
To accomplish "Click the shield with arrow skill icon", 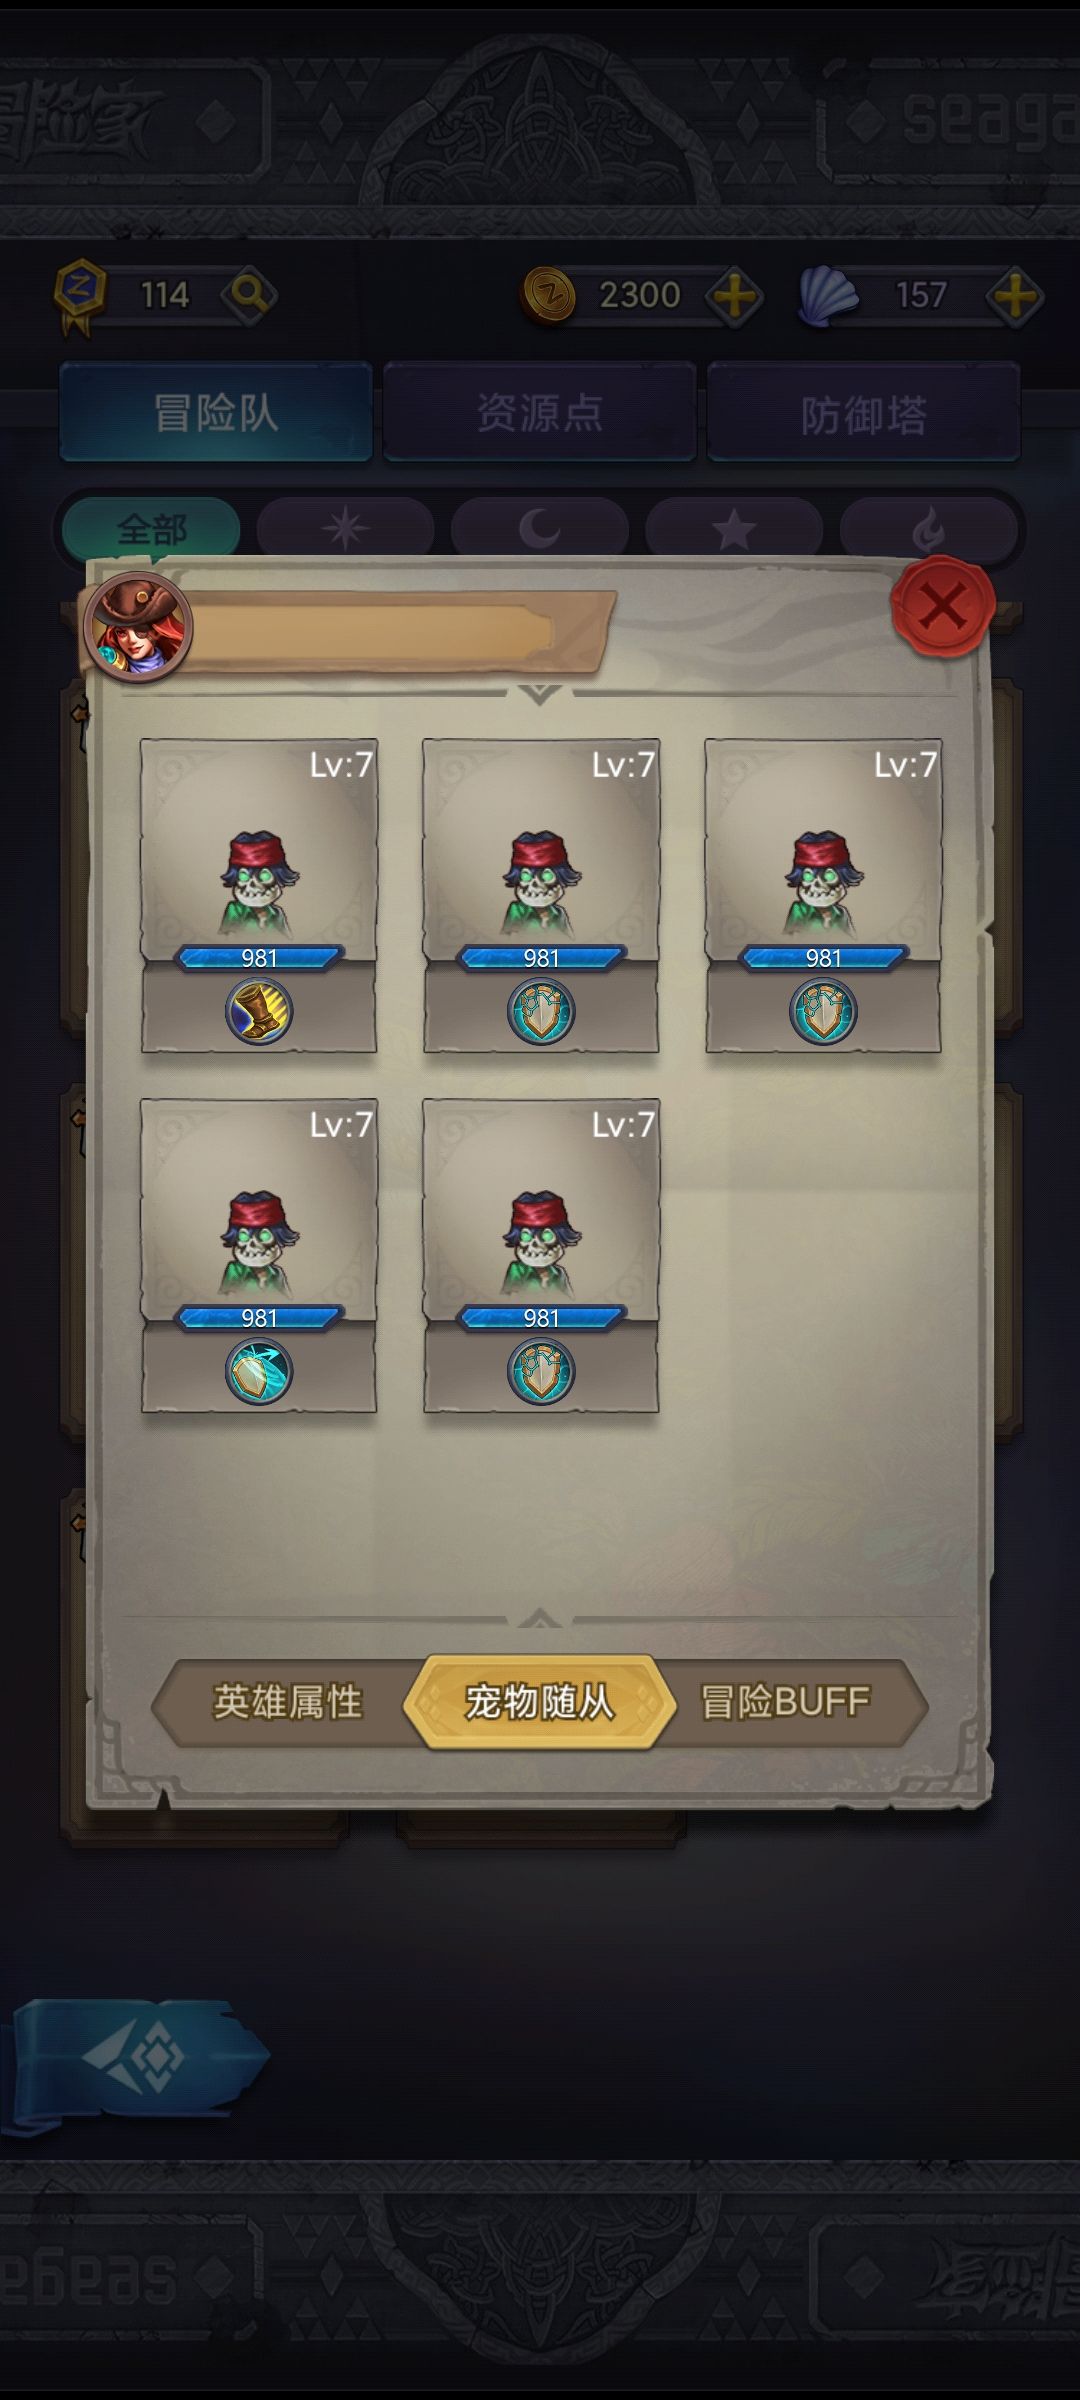I will click(259, 1371).
